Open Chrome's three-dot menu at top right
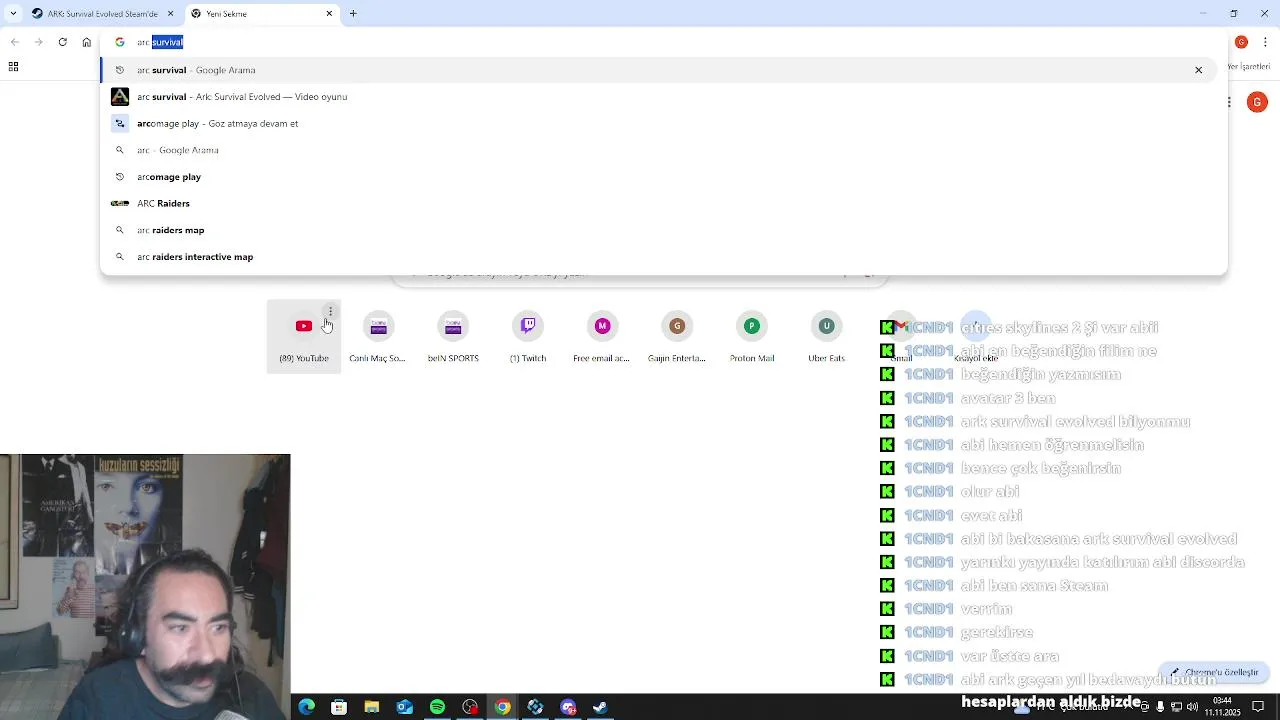Image resolution: width=1280 pixels, height=720 pixels. [1266, 42]
